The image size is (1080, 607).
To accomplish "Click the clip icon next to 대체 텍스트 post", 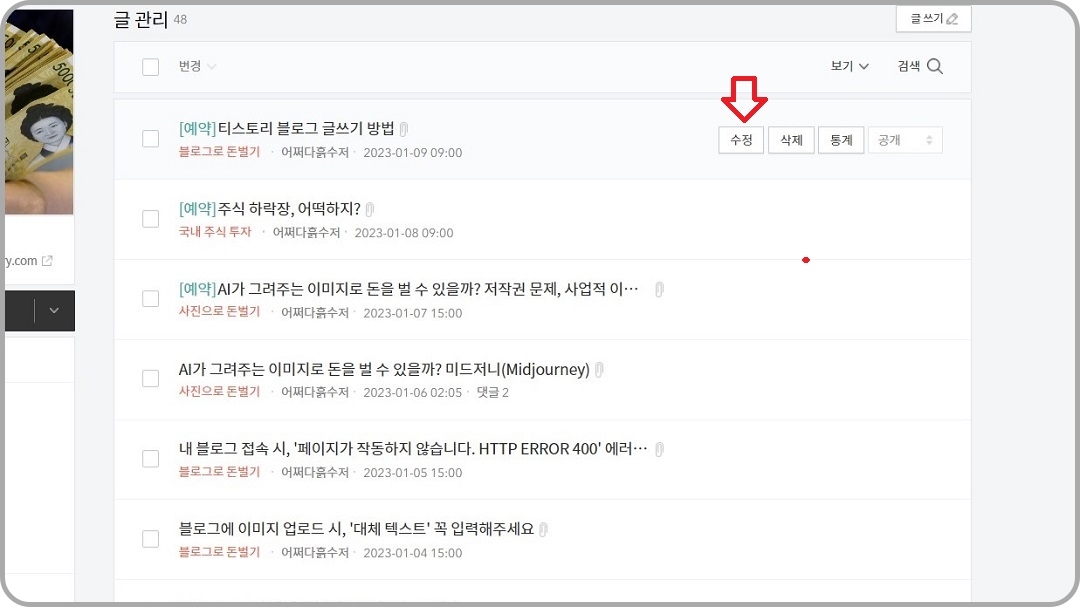I will [543, 529].
